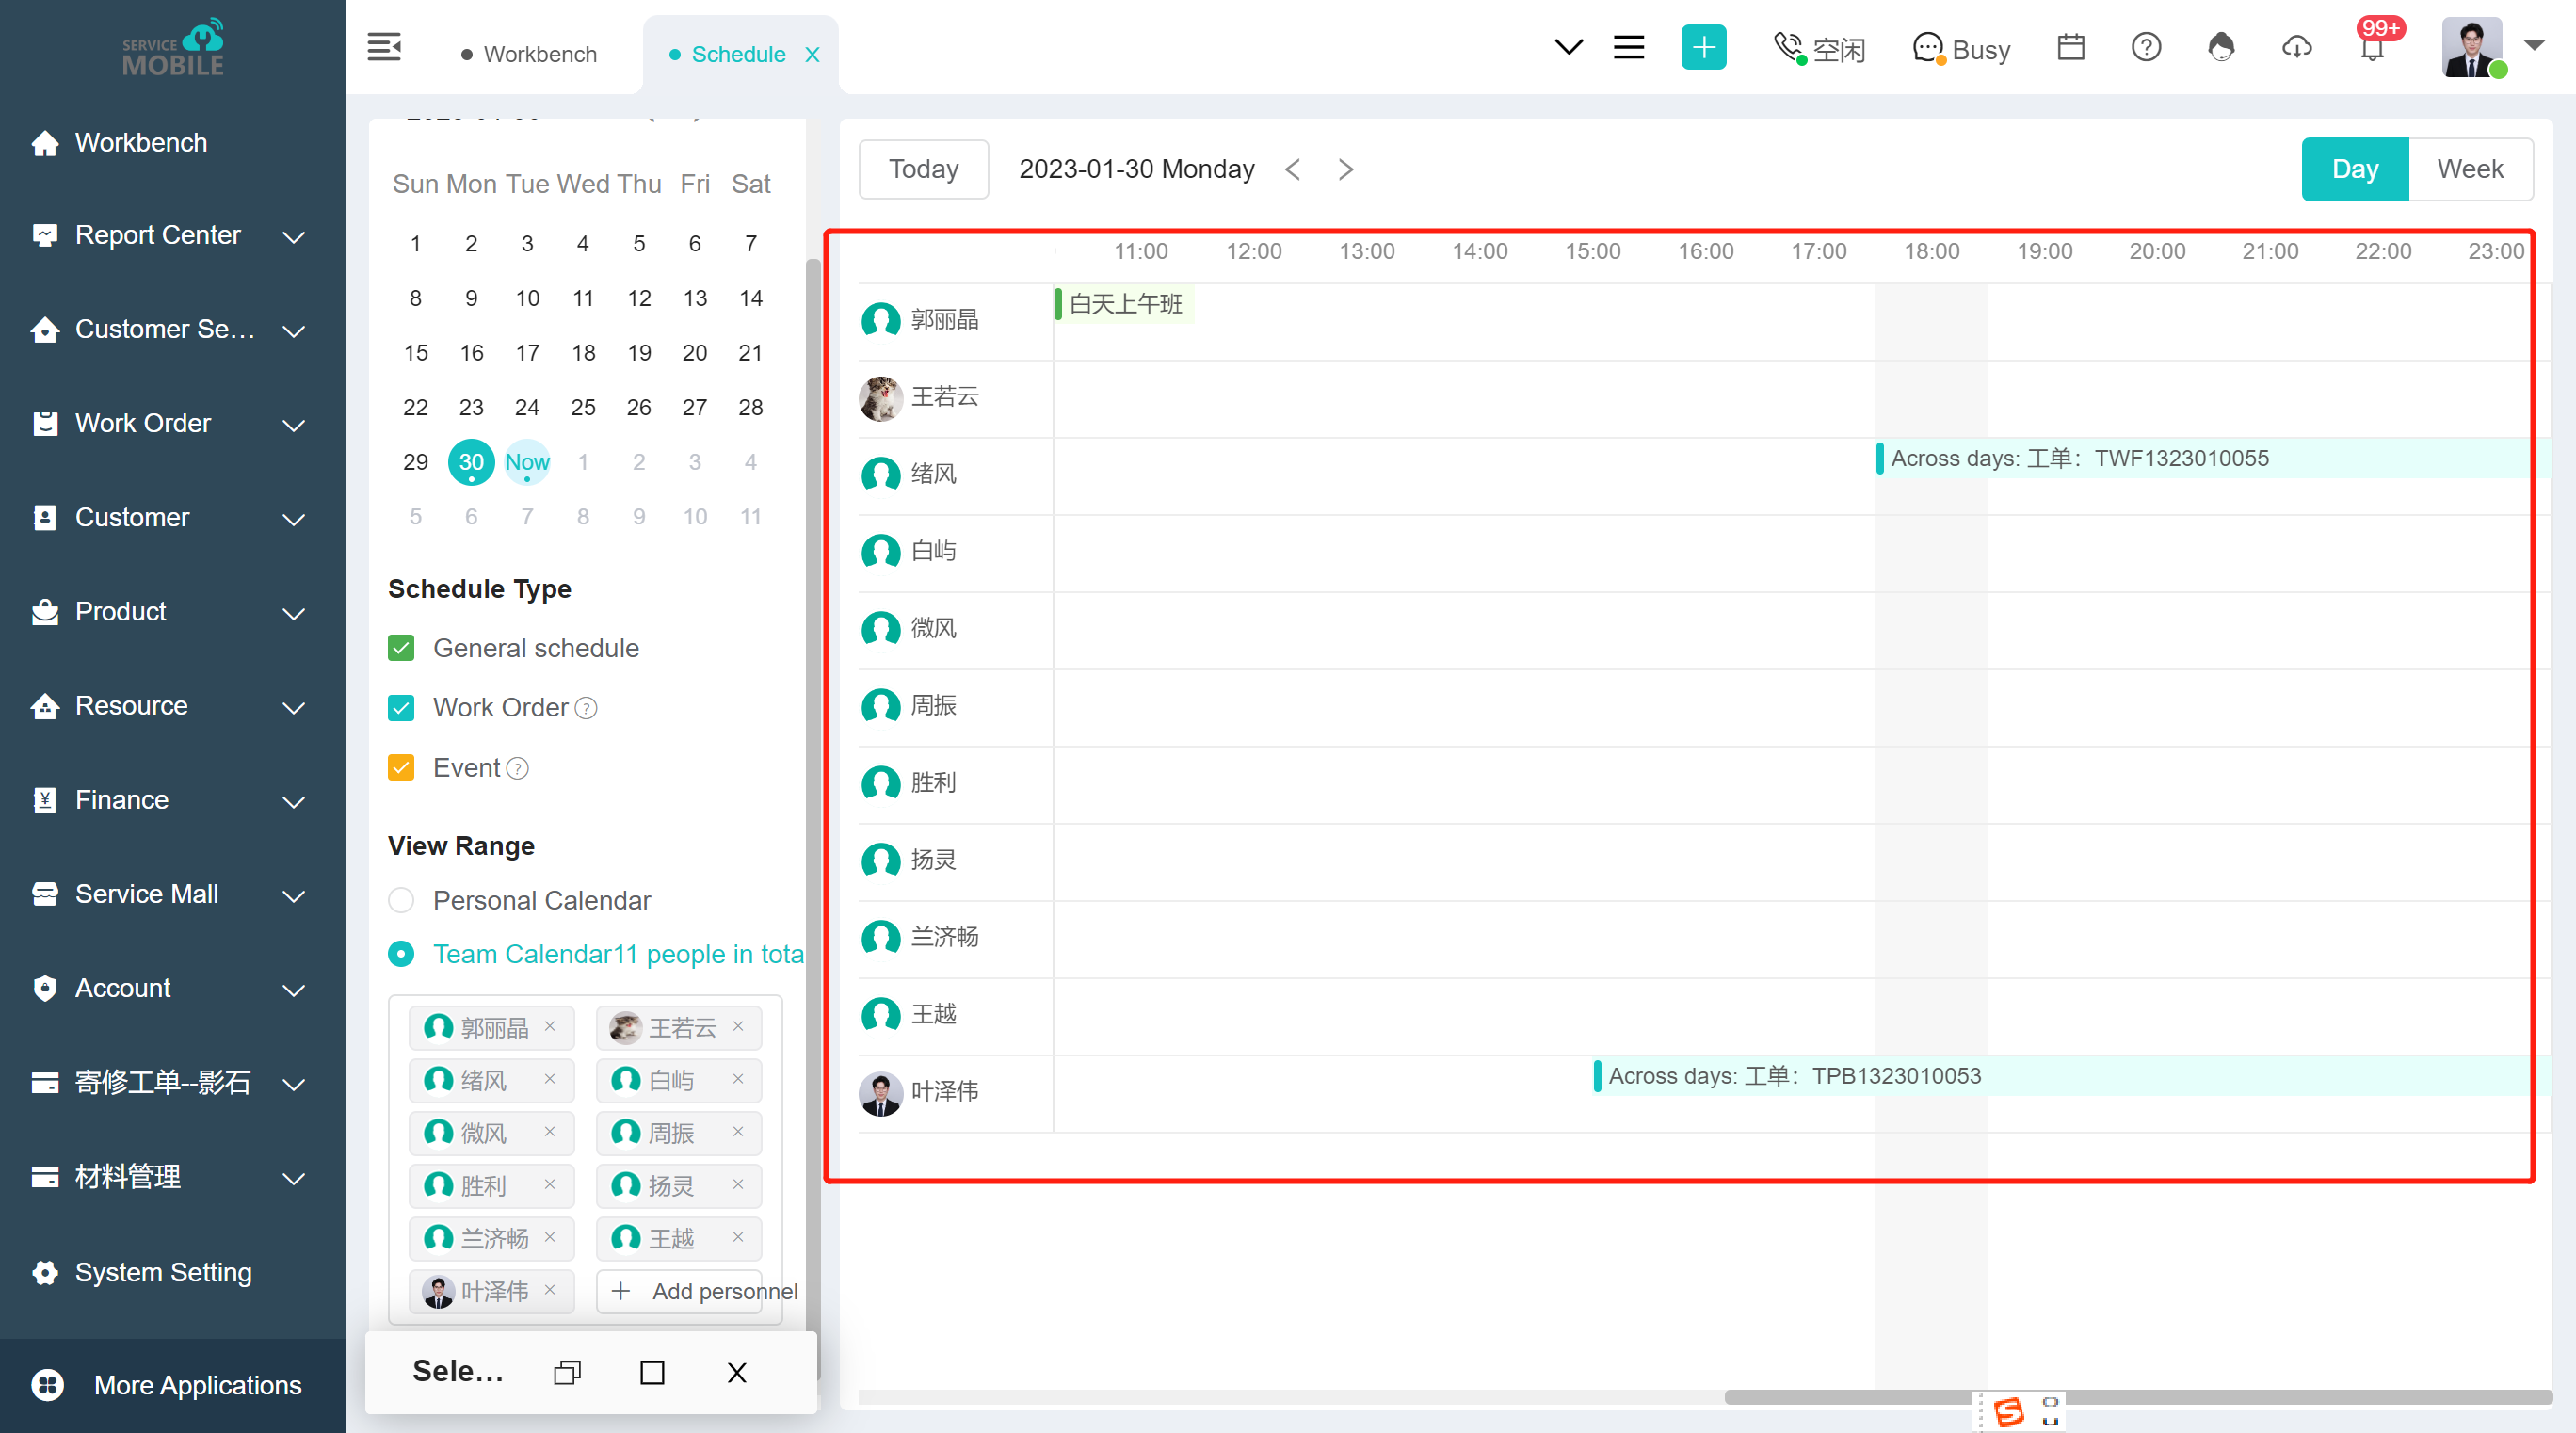
Task: Open Workbench in the sidebar
Action: (x=141, y=143)
